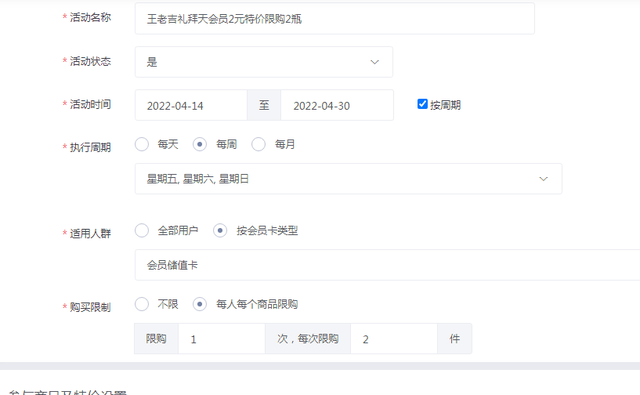Image resolution: width=640 pixels, height=395 pixels.
Task: Choose the 按会员卡类型 radio option
Action: tap(220, 231)
